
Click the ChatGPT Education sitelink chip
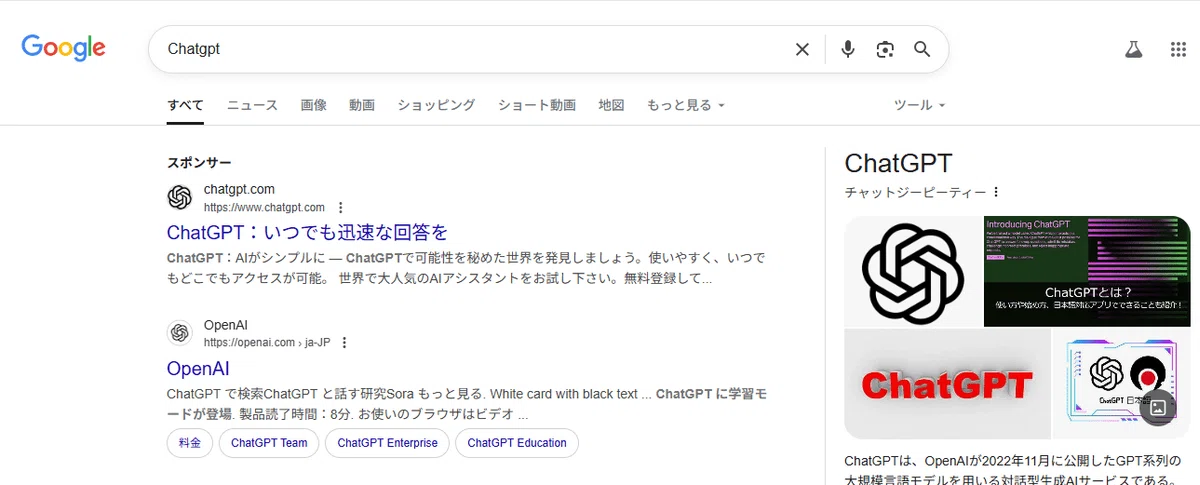pos(517,443)
